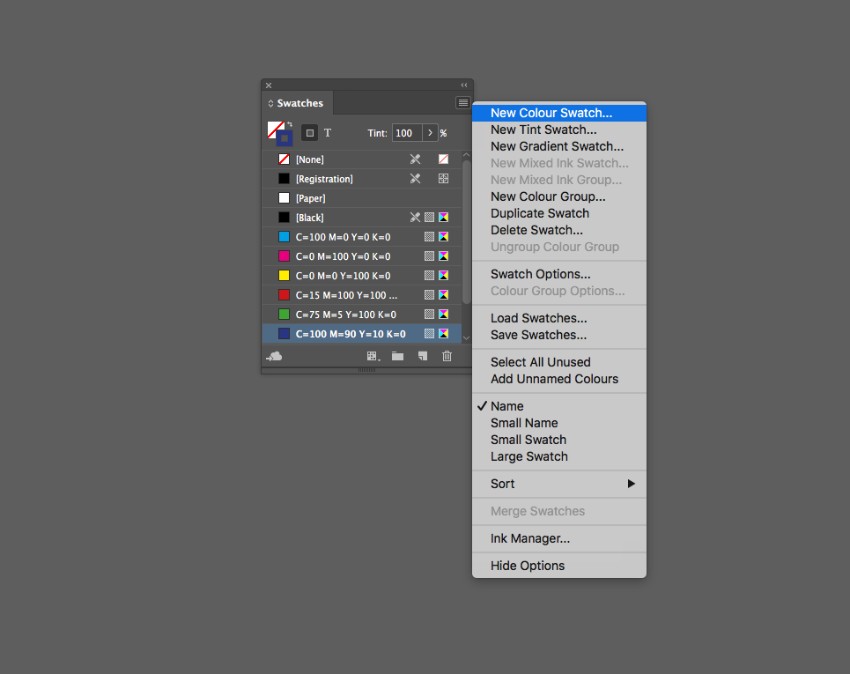Screen dimensions: 850x674
Task: Click the new swatch icon
Action: [x=423, y=356]
